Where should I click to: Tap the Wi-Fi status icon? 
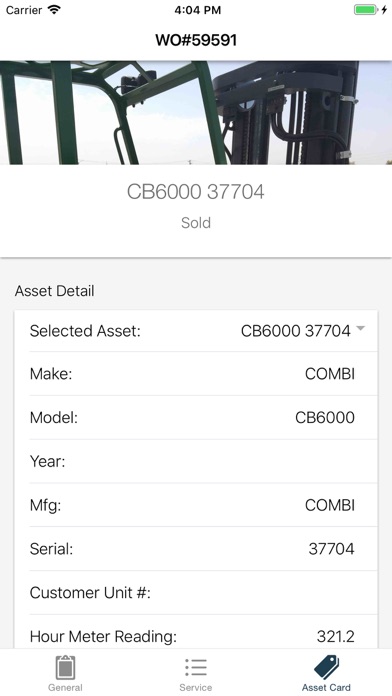coord(54,10)
